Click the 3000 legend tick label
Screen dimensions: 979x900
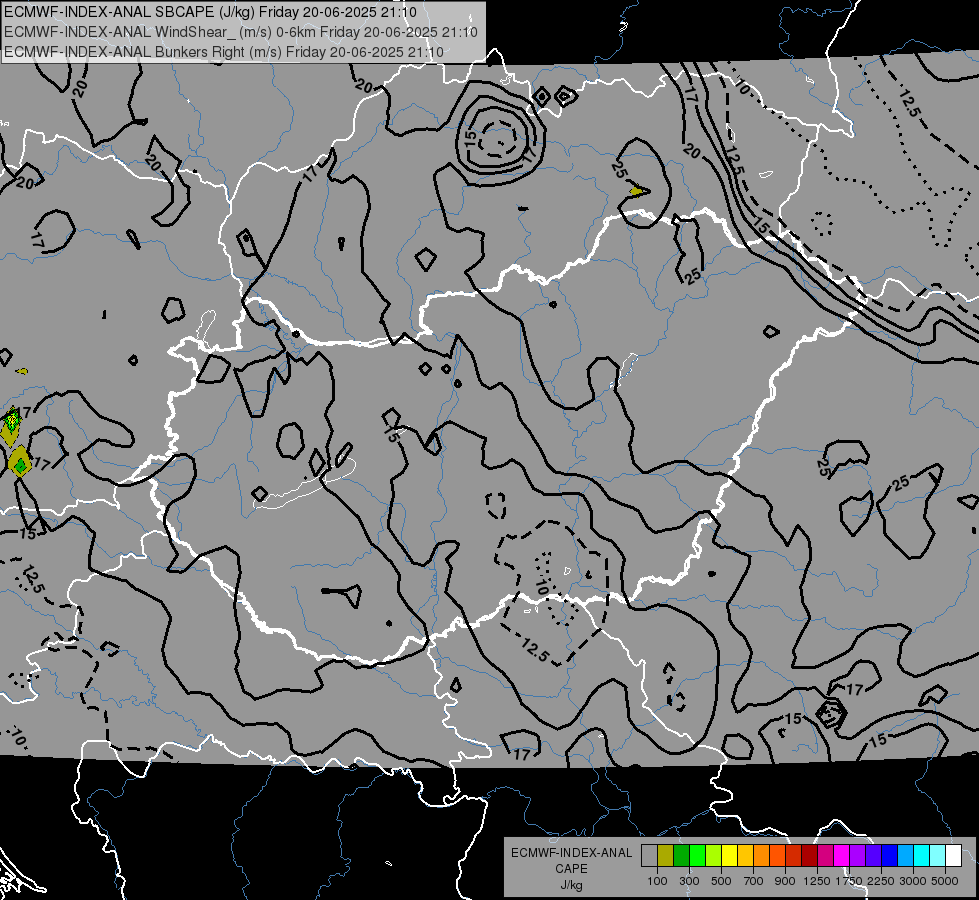913,881
